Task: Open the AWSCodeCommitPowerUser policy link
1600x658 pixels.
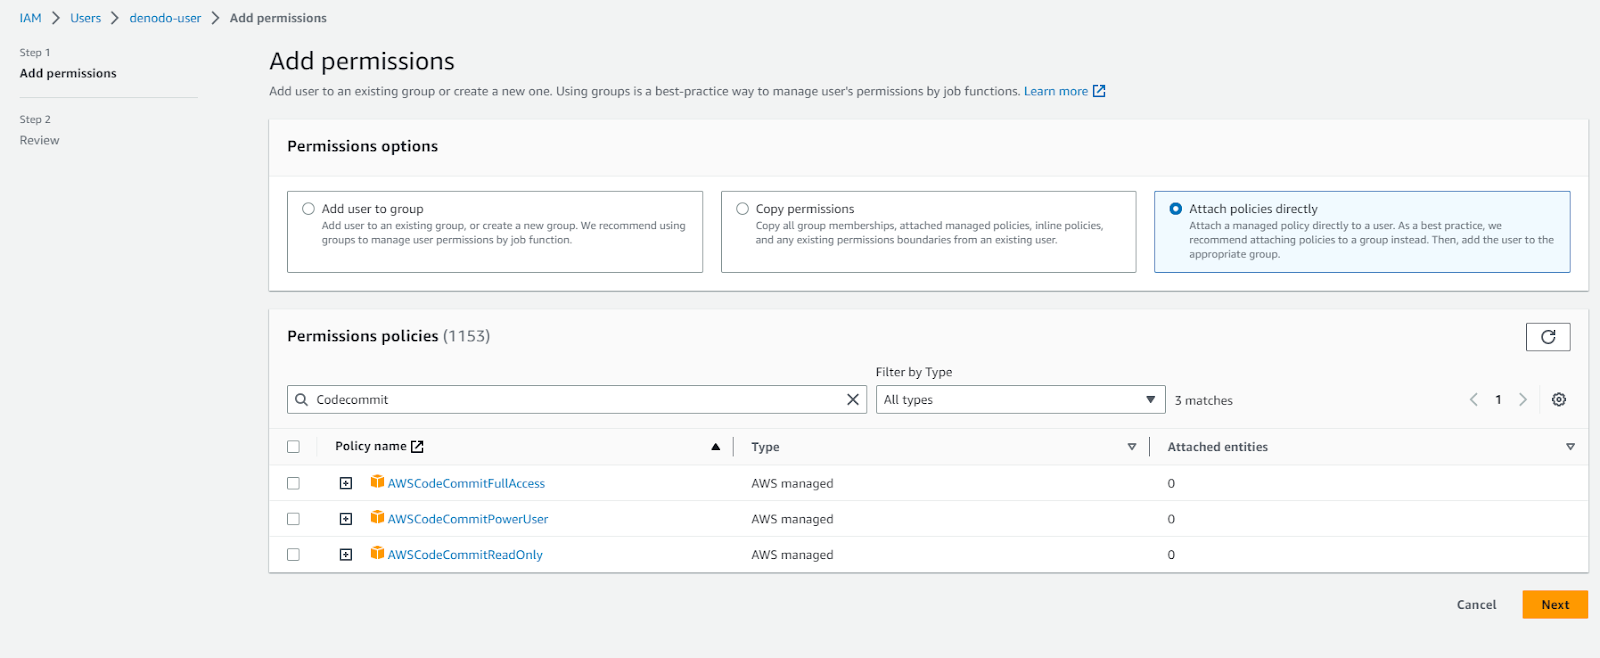Action: click(x=468, y=519)
